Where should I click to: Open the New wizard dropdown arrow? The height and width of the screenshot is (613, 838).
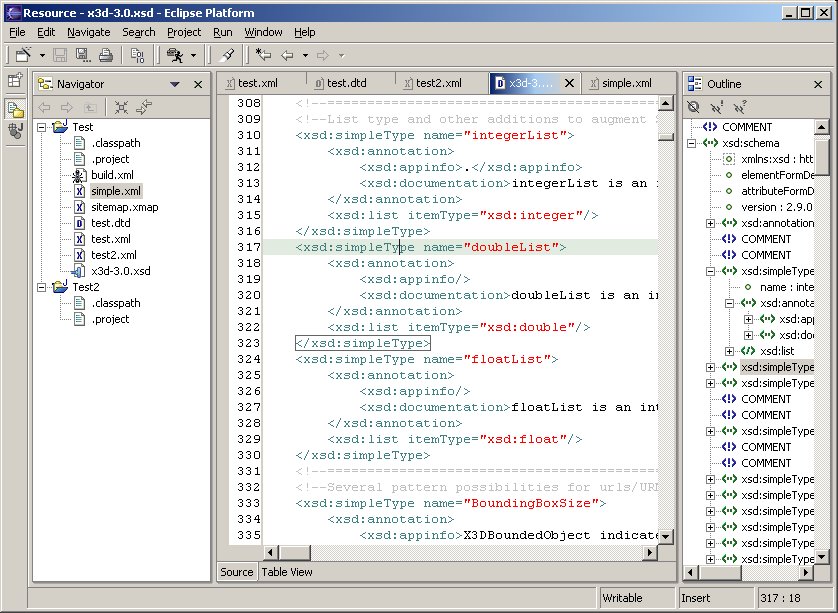click(x=42, y=55)
